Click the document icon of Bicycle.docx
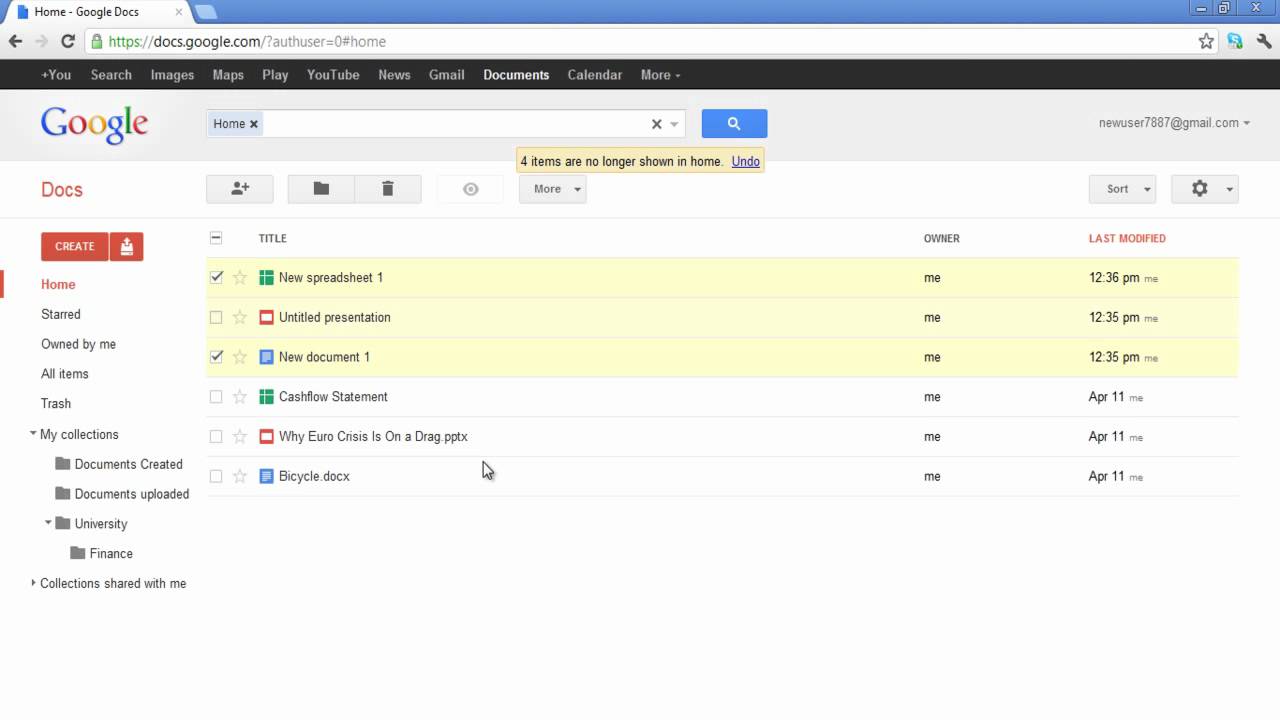Screen dimensions: 1280x720 pos(266,476)
